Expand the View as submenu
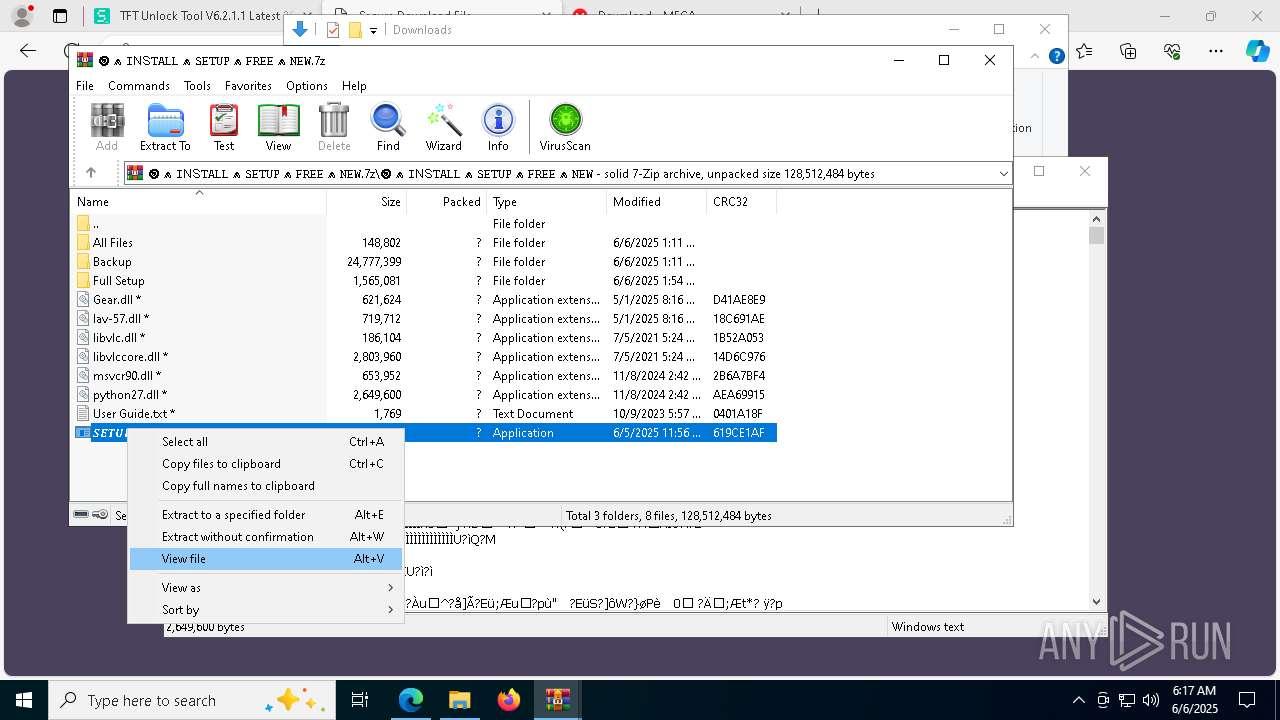Image resolution: width=1280 pixels, height=720 pixels. click(265, 588)
